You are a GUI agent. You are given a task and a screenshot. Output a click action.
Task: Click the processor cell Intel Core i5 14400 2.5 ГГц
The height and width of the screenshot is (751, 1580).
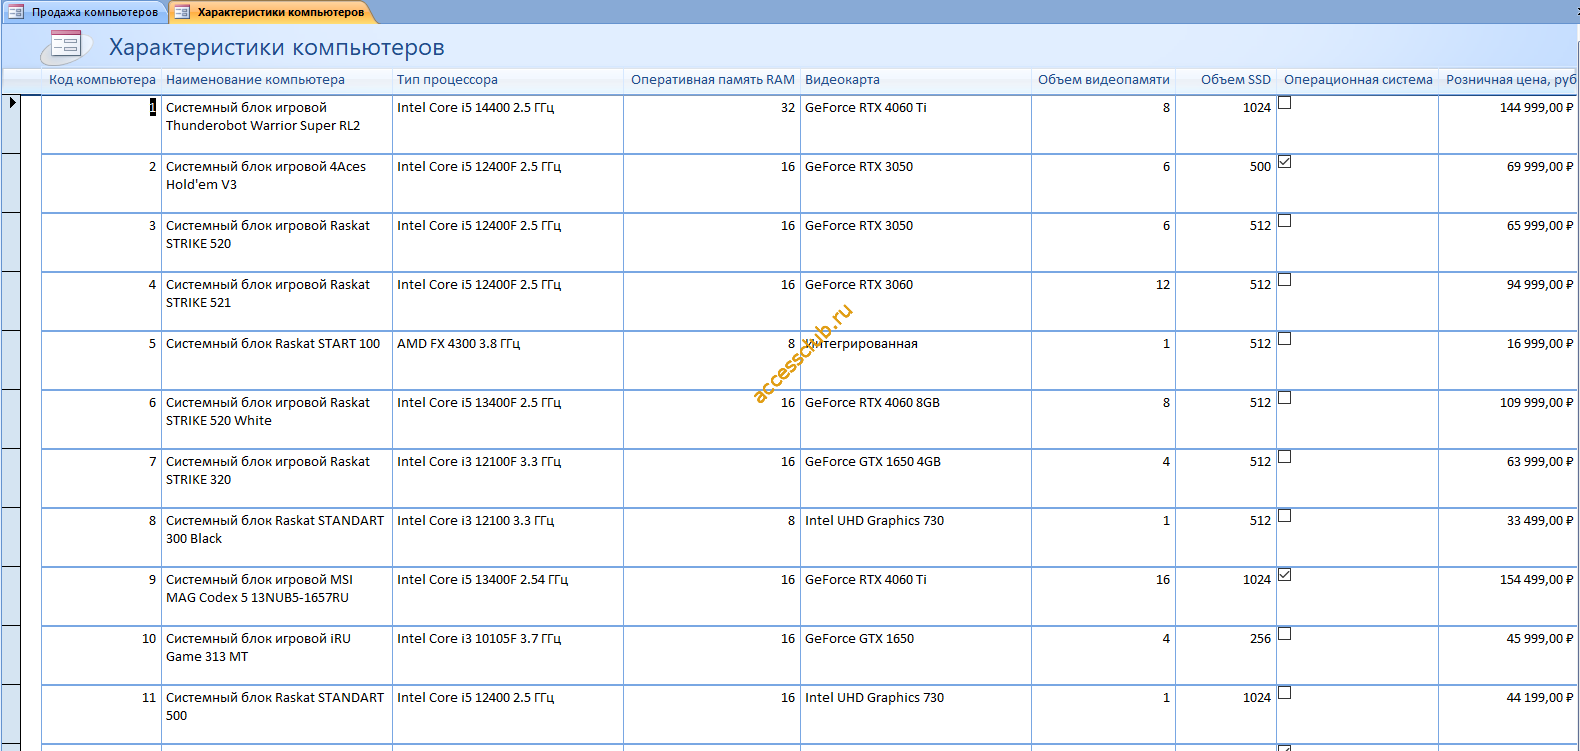pos(508,124)
